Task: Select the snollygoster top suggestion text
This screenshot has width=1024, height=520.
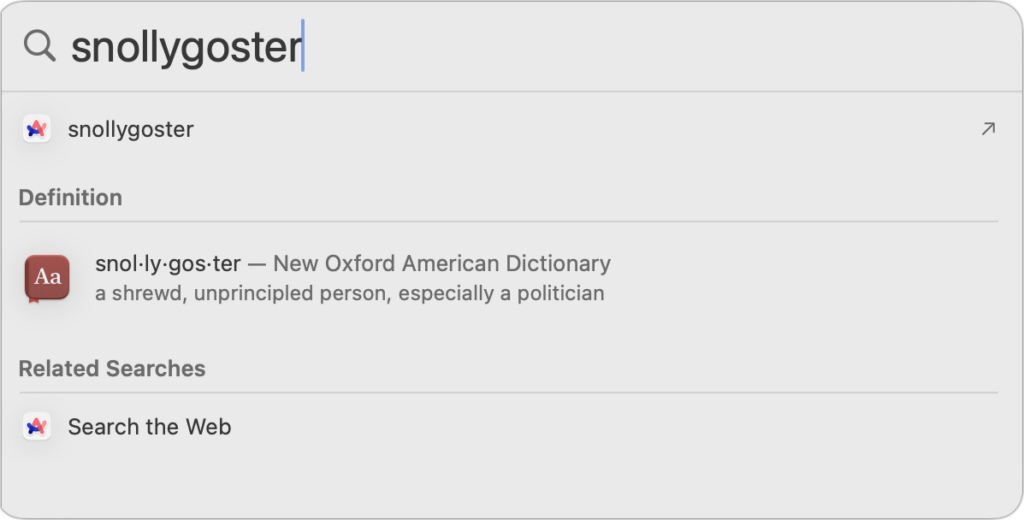Action: coord(131,129)
